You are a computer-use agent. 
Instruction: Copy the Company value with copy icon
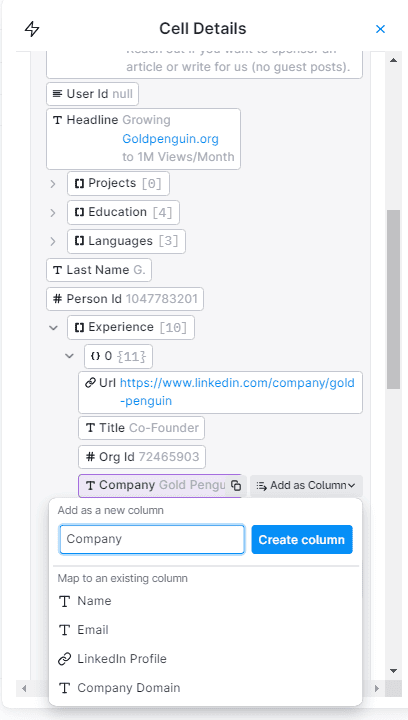(236, 485)
